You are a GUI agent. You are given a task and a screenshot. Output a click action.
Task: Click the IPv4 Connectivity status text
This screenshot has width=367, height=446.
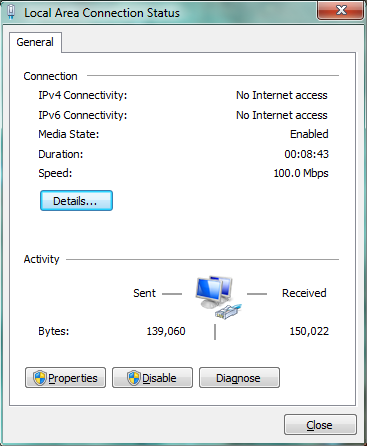[282, 95]
